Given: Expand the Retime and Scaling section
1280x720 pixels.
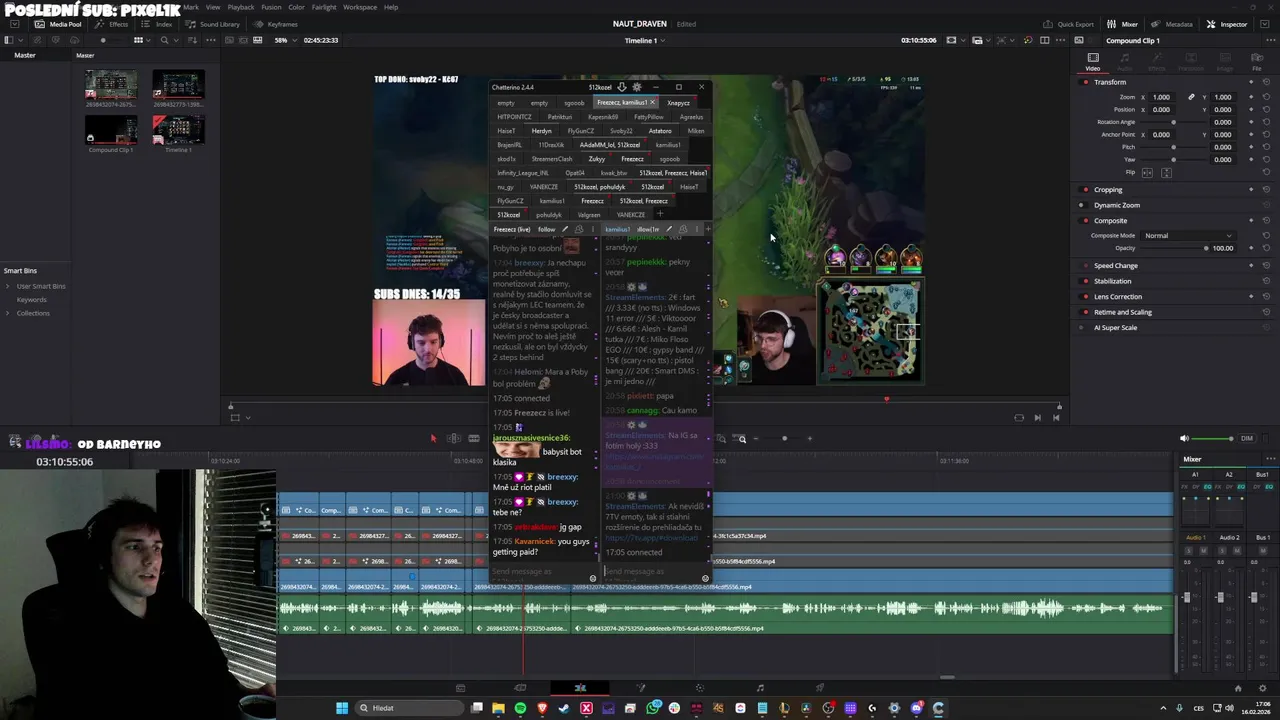Looking at the screenshot, I should tap(1122, 312).
